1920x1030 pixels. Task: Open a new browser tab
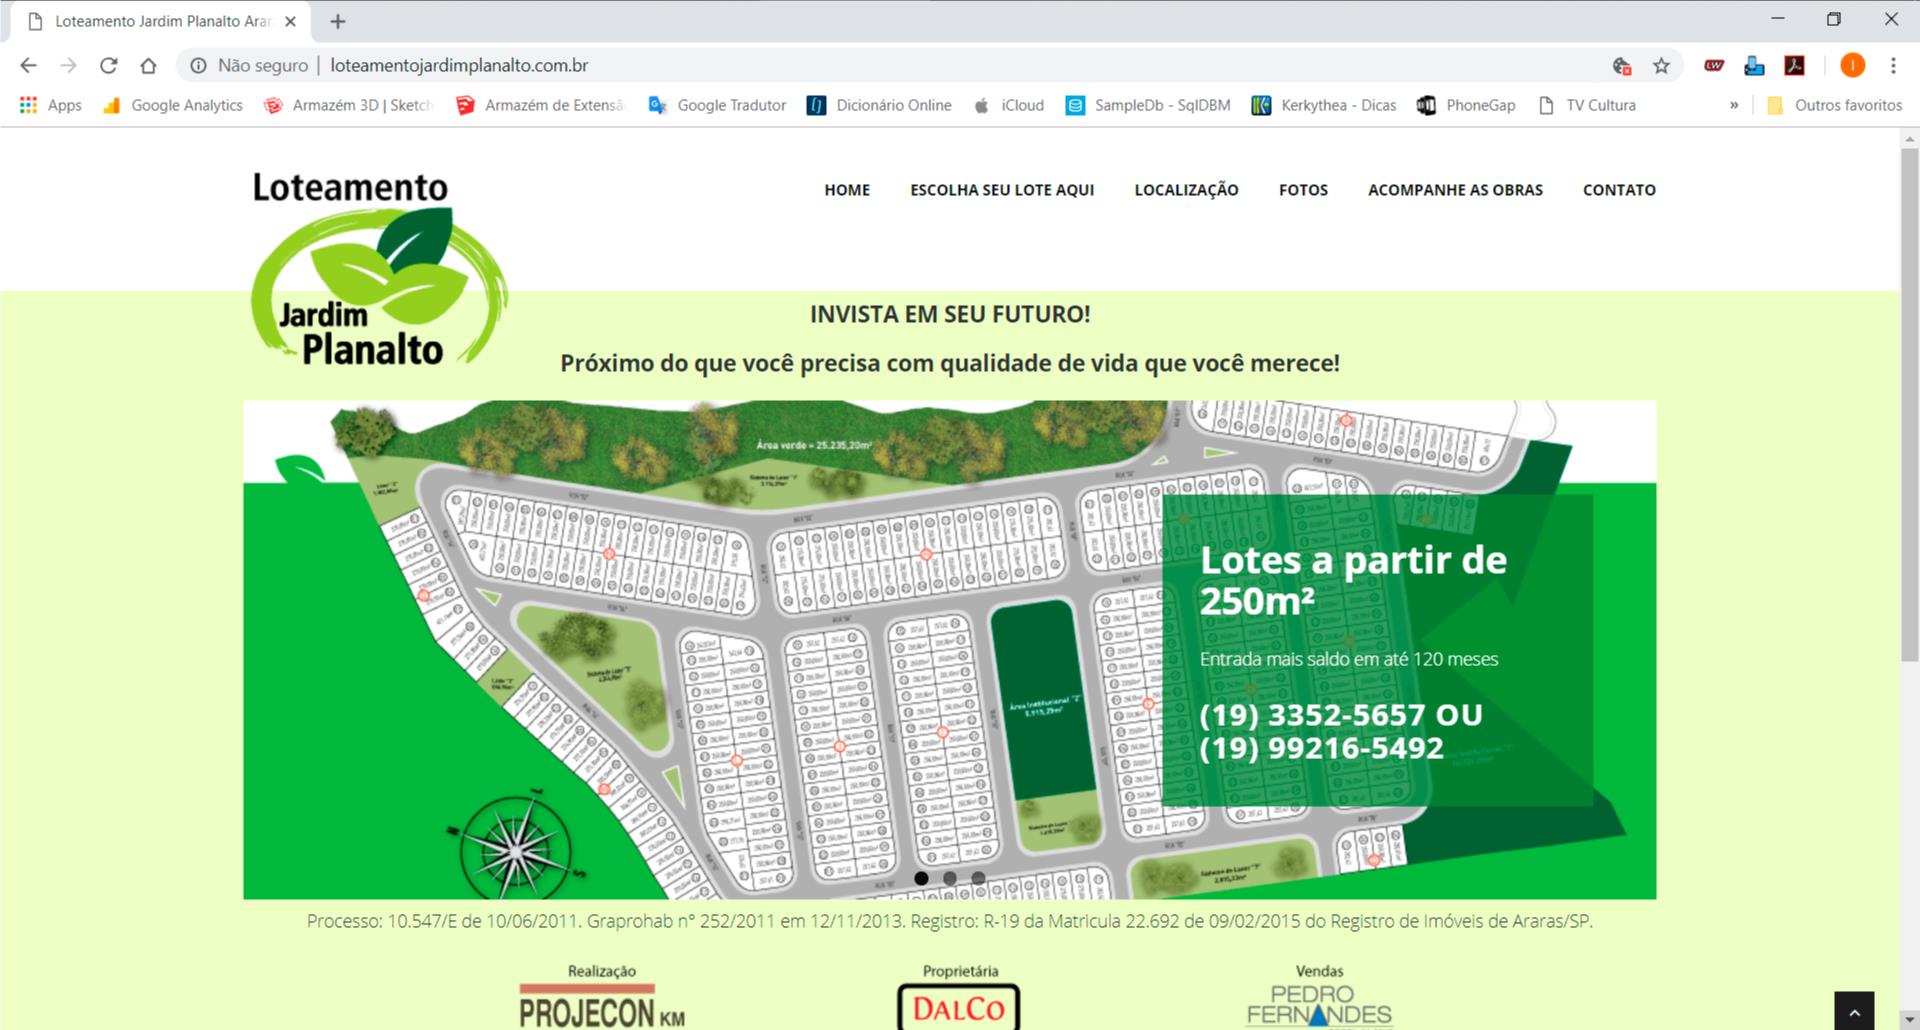pyautogui.click(x=338, y=21)
